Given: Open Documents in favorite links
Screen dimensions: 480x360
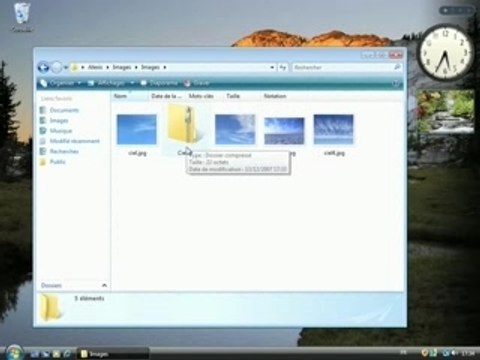Looking at the screenshot, I should 59,110.
